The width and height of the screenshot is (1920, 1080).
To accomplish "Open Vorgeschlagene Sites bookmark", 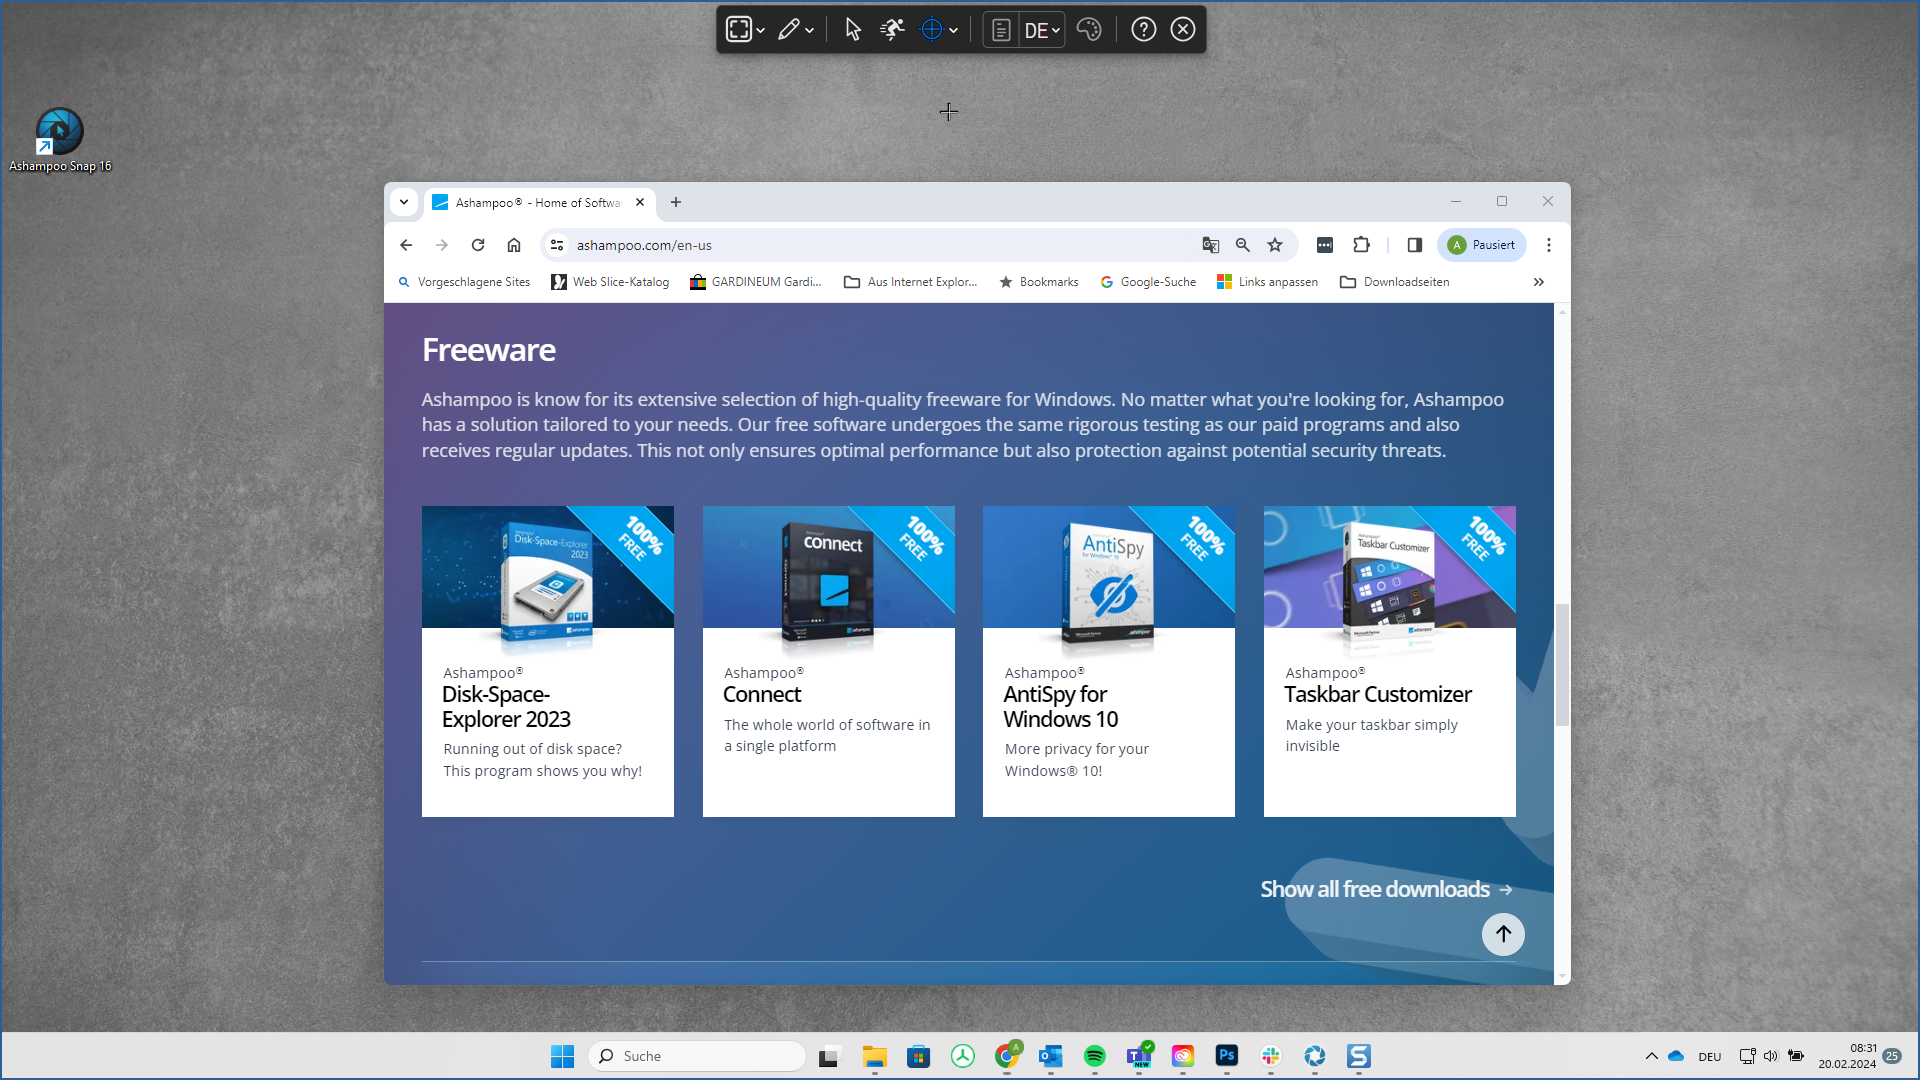I will 464,282.
